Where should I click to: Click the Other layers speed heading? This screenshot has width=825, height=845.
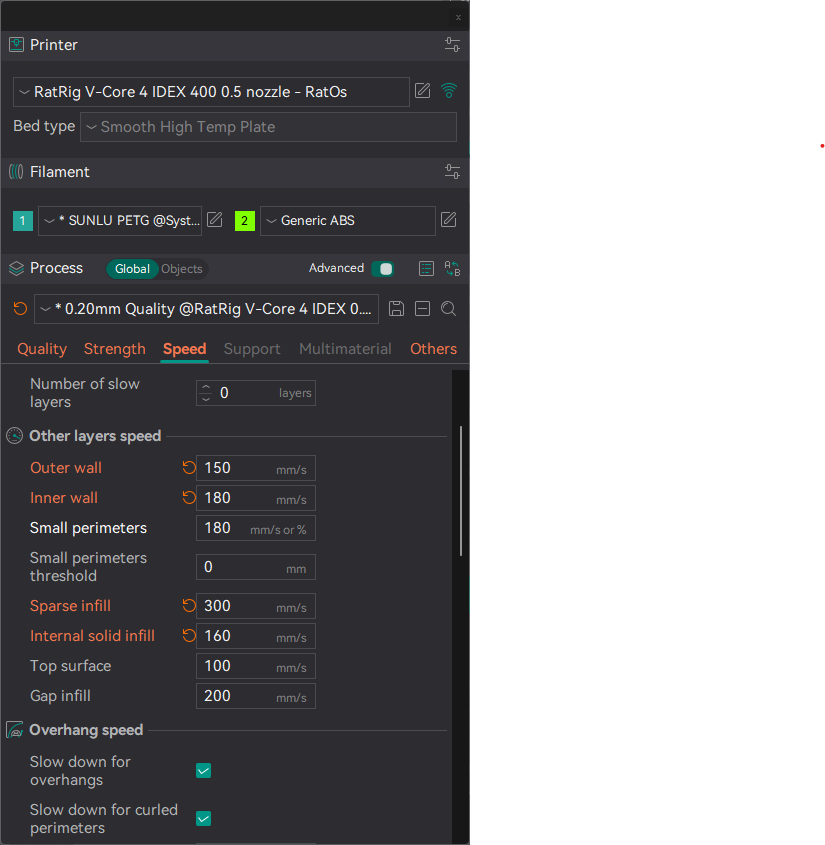(x=95, y=435)
